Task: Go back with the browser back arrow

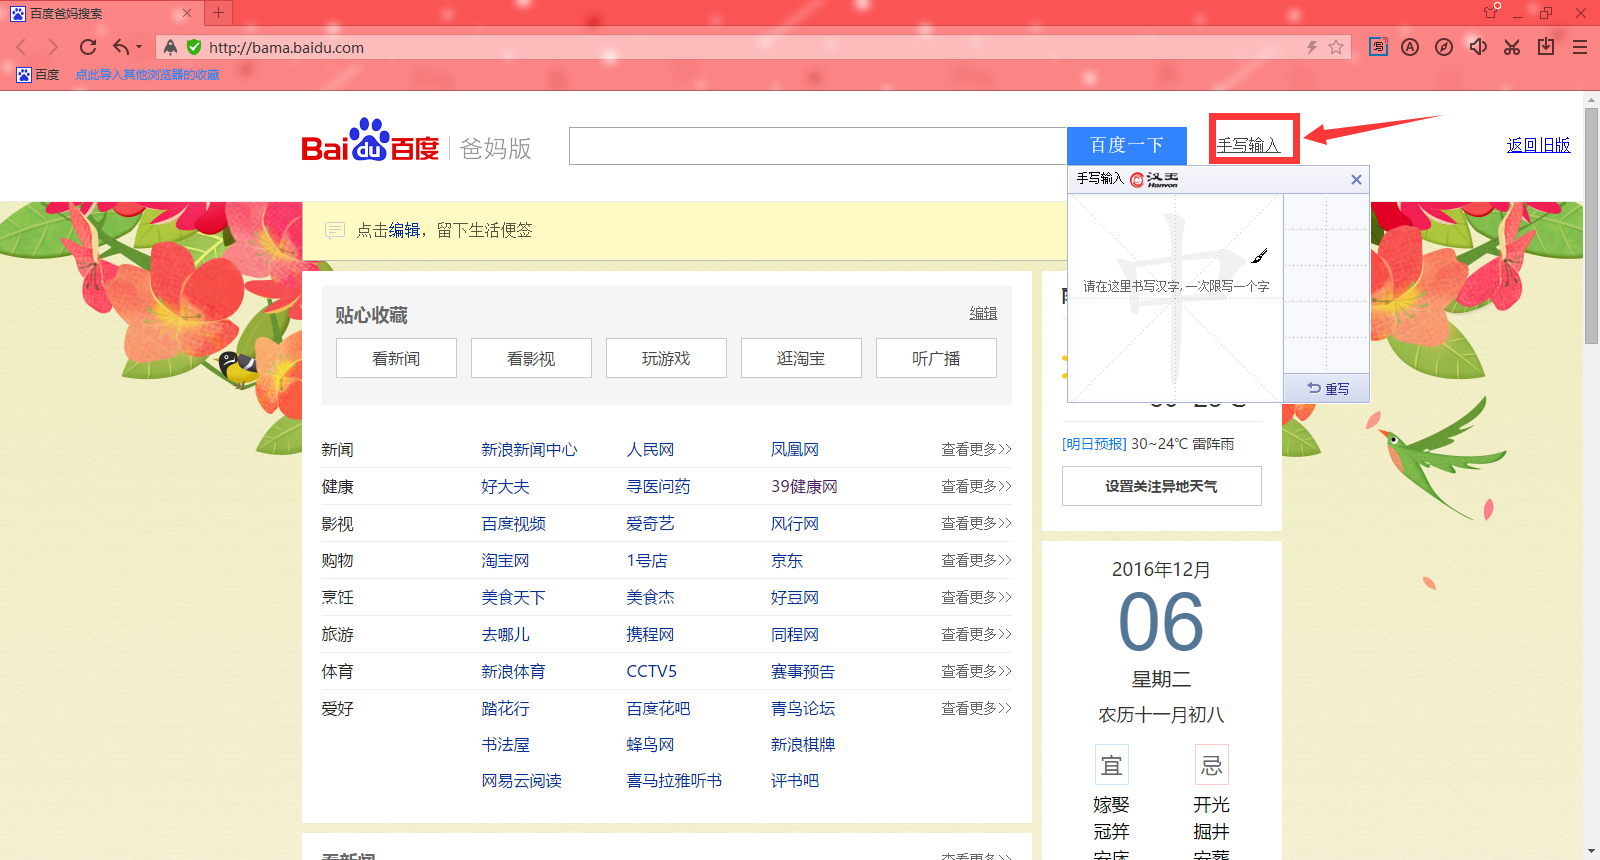Action: [x=21, y=47]
